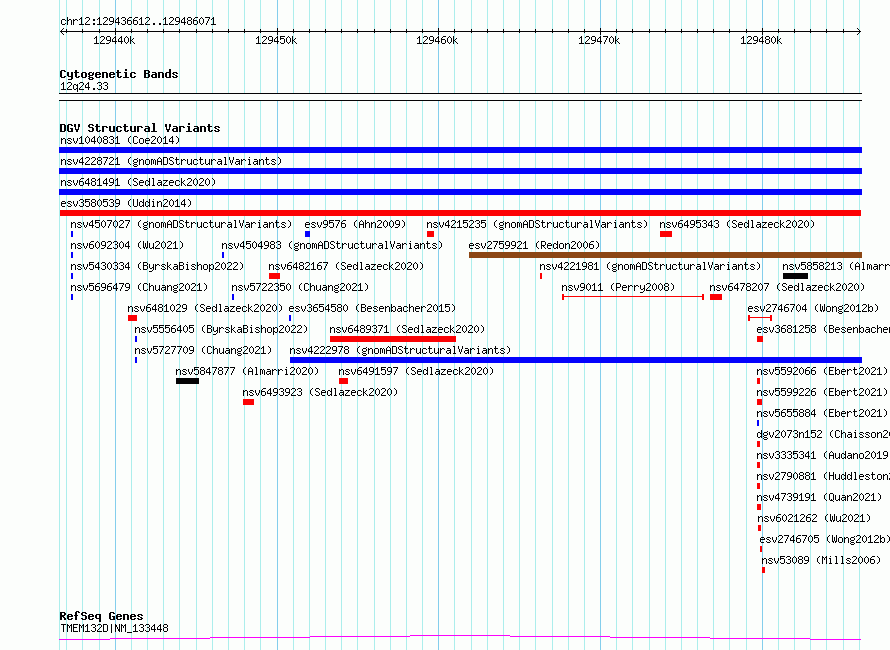
Task: Select the red nsv6489371 (Sedlazeck2020) bar
Action: [393, 339]
